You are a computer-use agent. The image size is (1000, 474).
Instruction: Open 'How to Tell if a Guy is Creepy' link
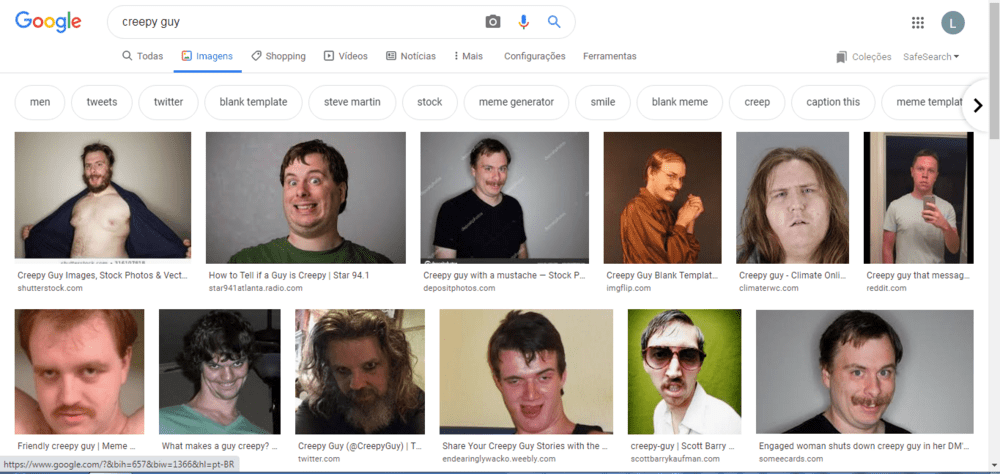click(x=289, y=276)
